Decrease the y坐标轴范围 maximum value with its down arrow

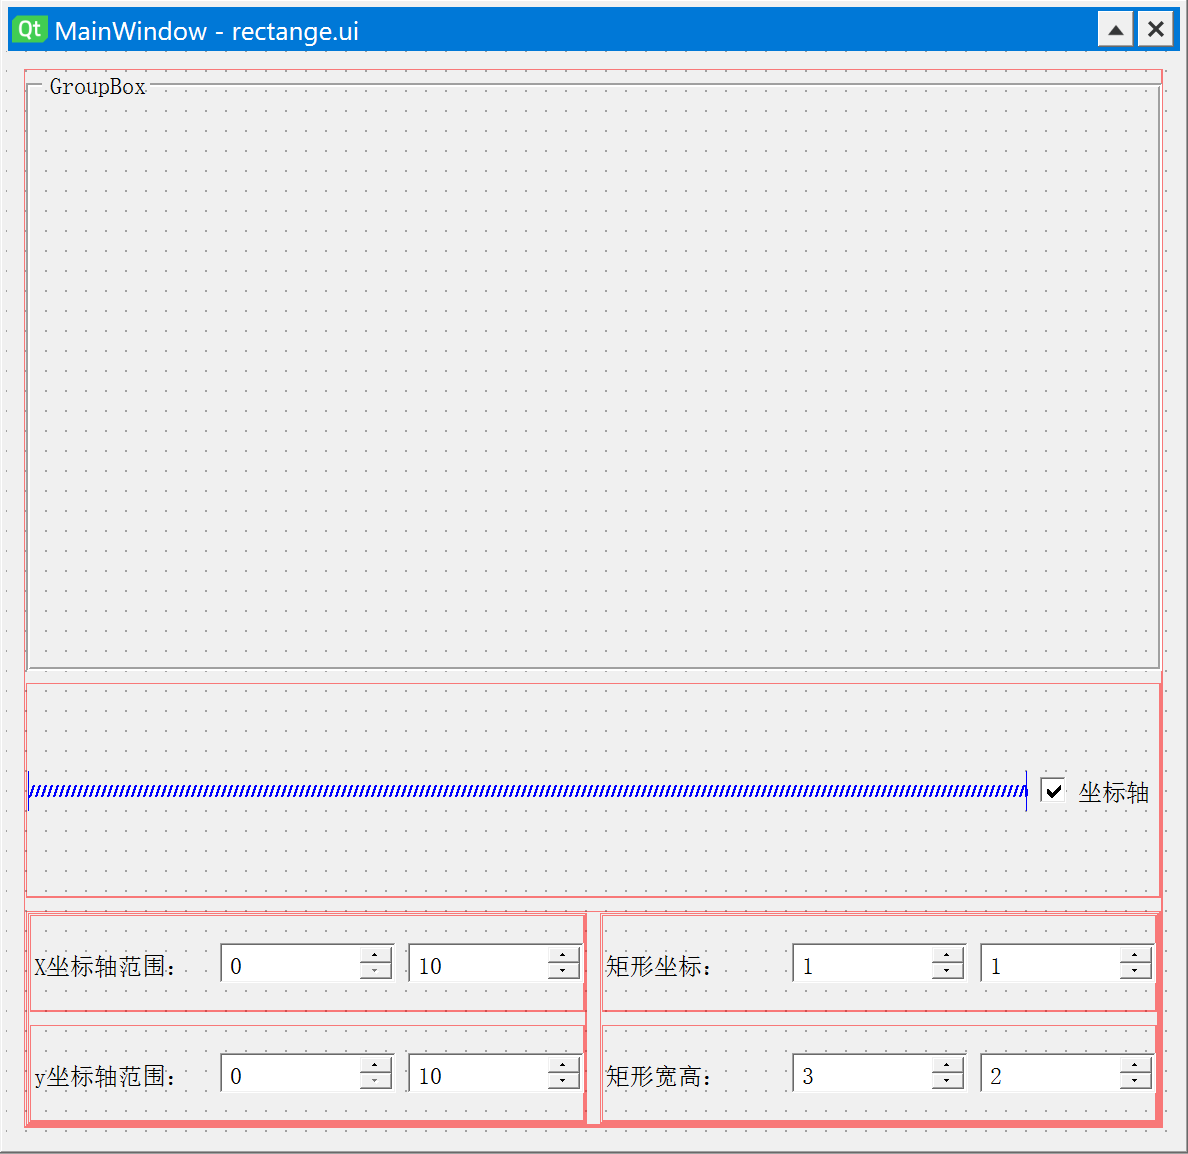(564, 1082)
